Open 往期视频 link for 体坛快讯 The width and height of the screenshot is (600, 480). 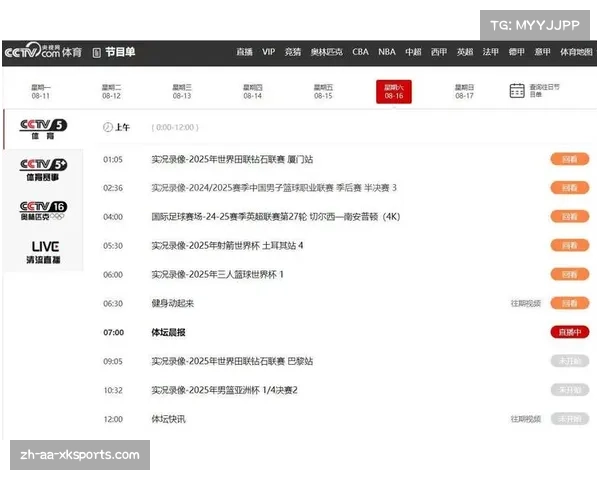pyautogui.click(x=526, y=419)
